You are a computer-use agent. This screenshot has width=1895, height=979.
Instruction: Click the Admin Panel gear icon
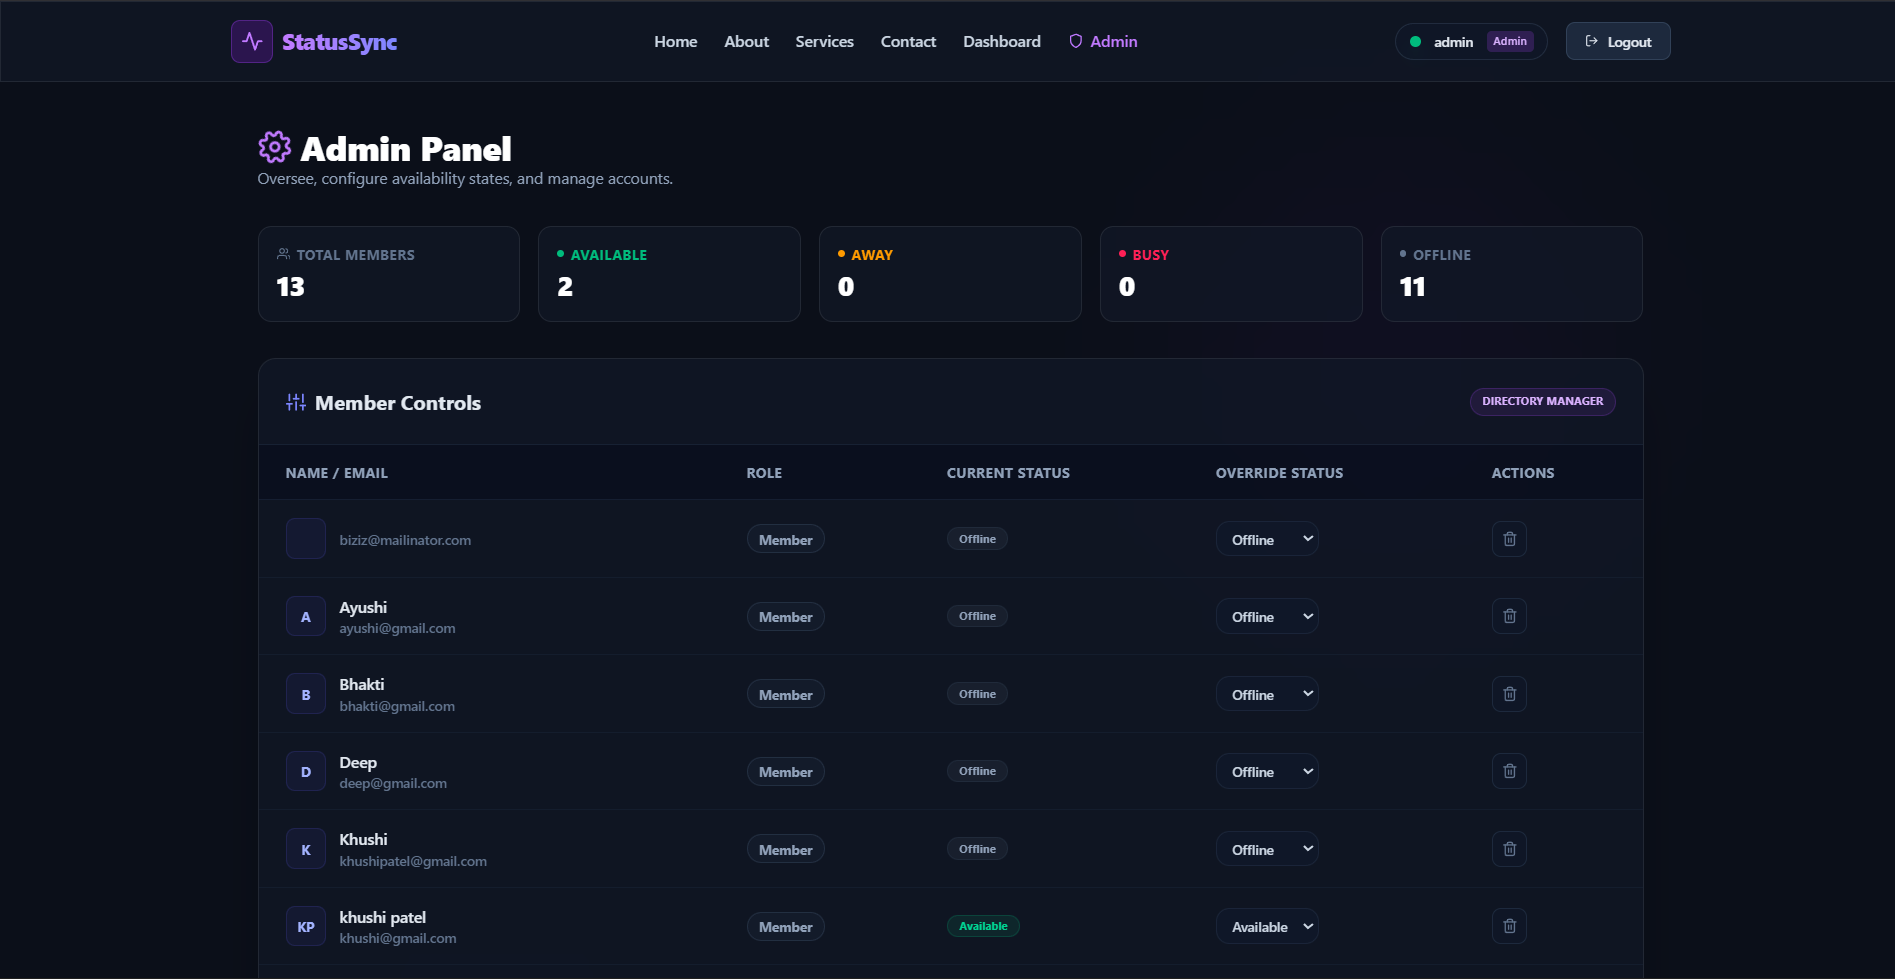coord(274,147)
